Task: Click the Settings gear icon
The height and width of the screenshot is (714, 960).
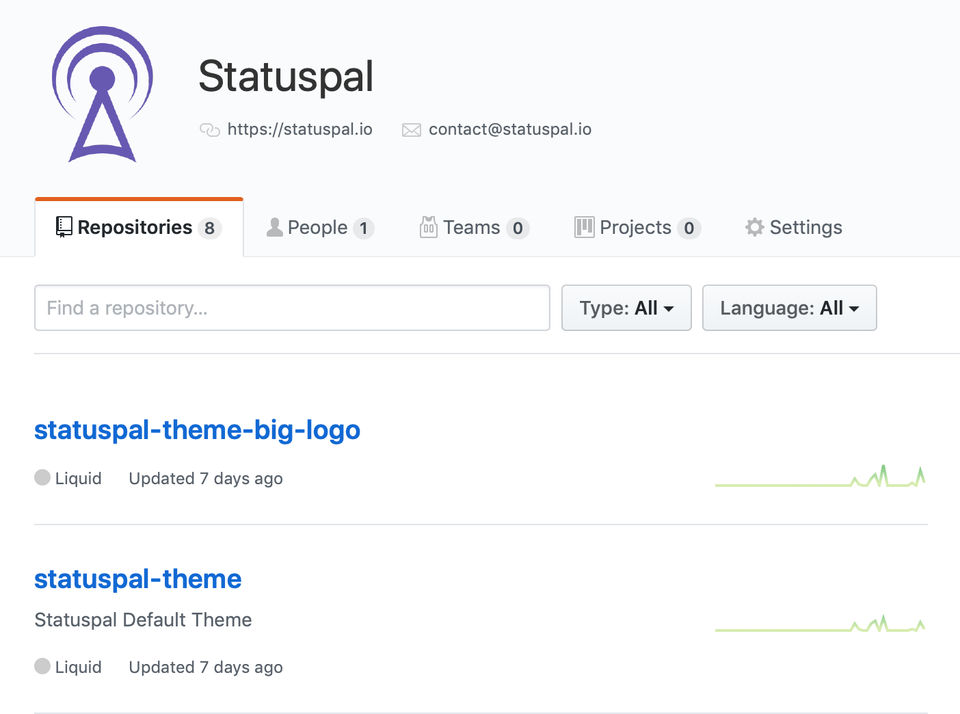Action: pyautogui.click(x=754, y=227)
